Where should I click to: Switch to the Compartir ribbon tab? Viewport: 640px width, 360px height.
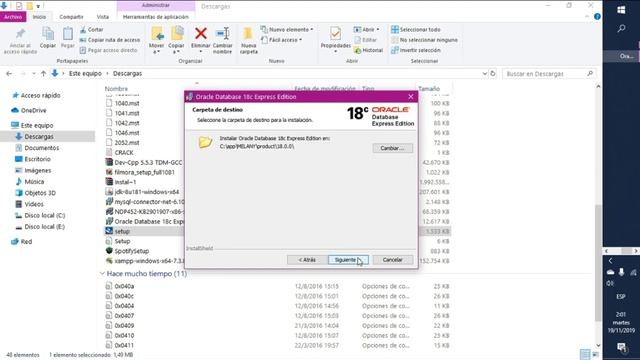click(71, 17)
